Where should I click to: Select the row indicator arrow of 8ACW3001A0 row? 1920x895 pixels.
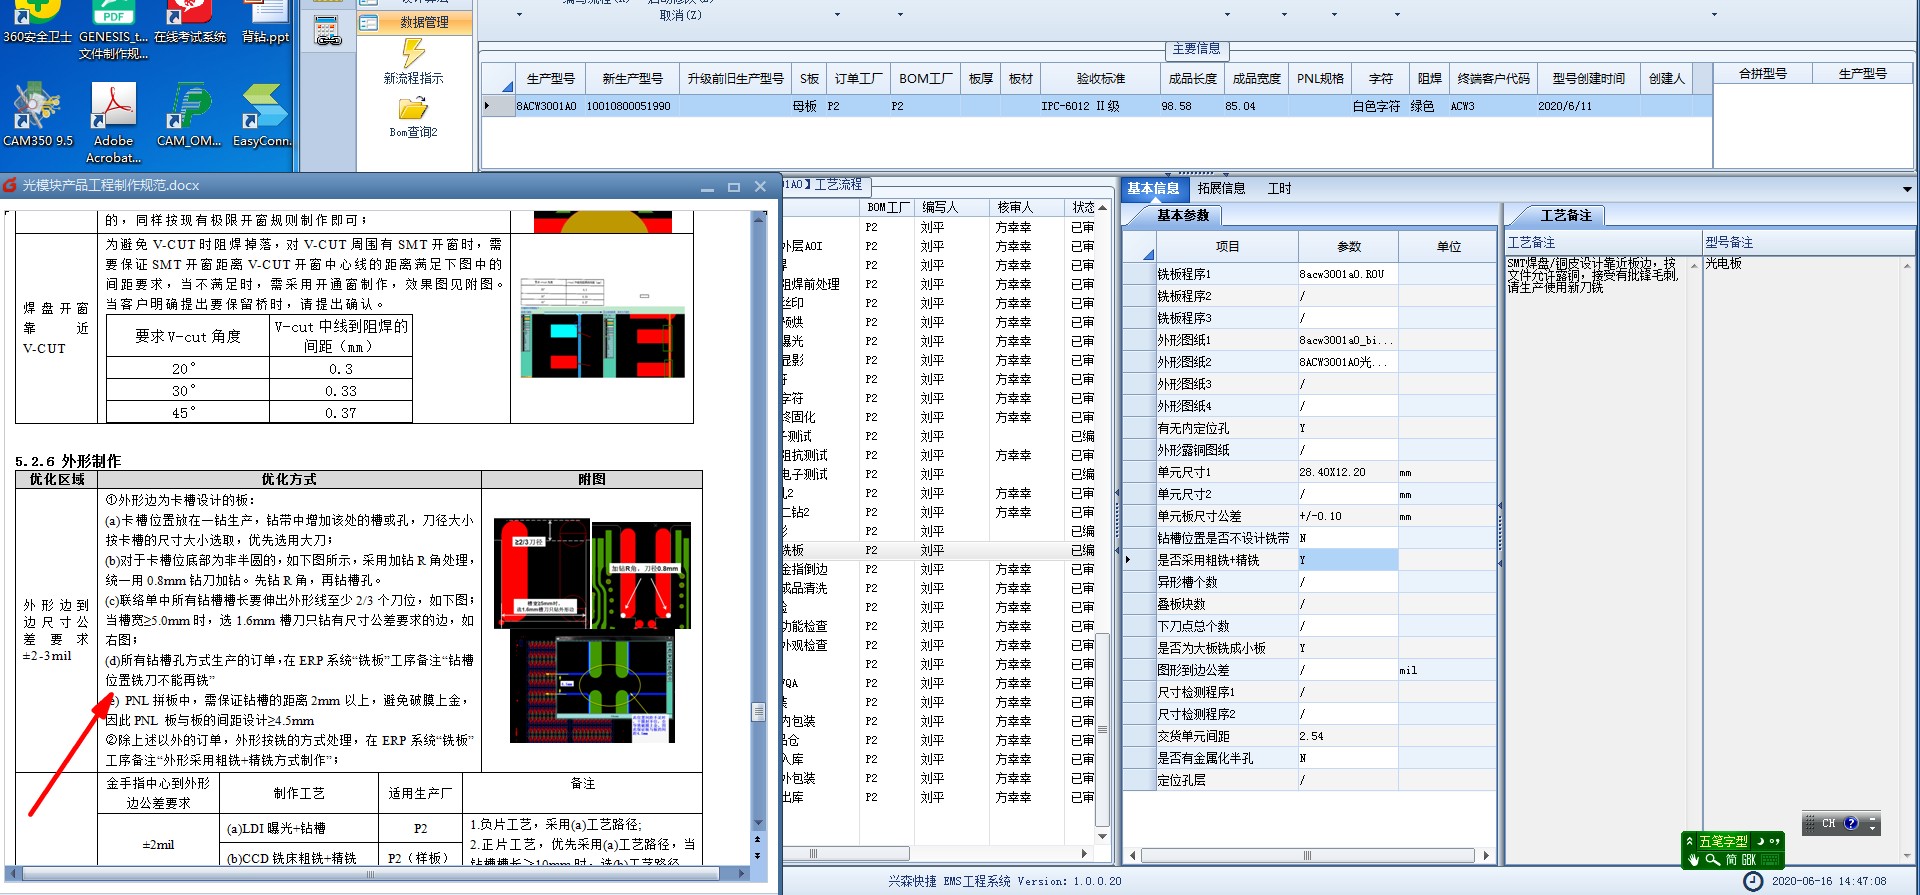pyautogui.click(x=488, y=106)
